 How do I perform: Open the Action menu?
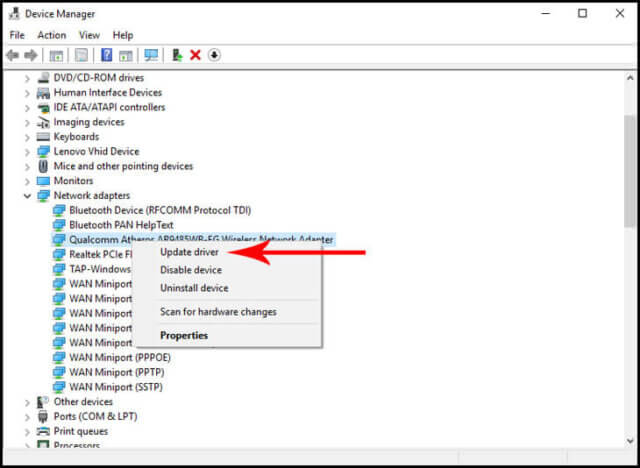[52, 35]
